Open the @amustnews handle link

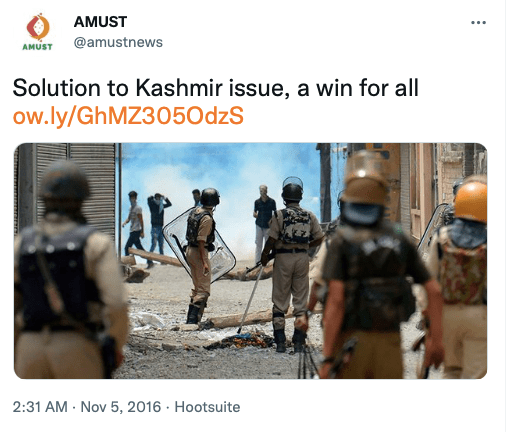pyautogui.click(x=118, y=42)
